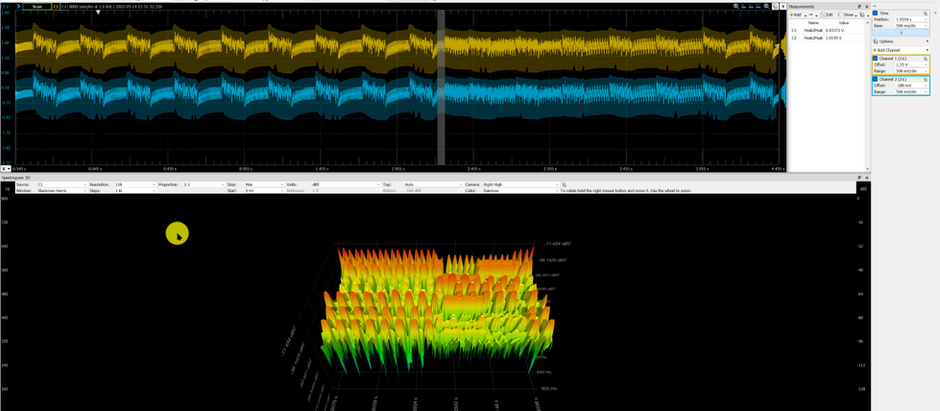Click the Name column header in Measurements
Screen dimensions: 940x411
coord(814,22)
